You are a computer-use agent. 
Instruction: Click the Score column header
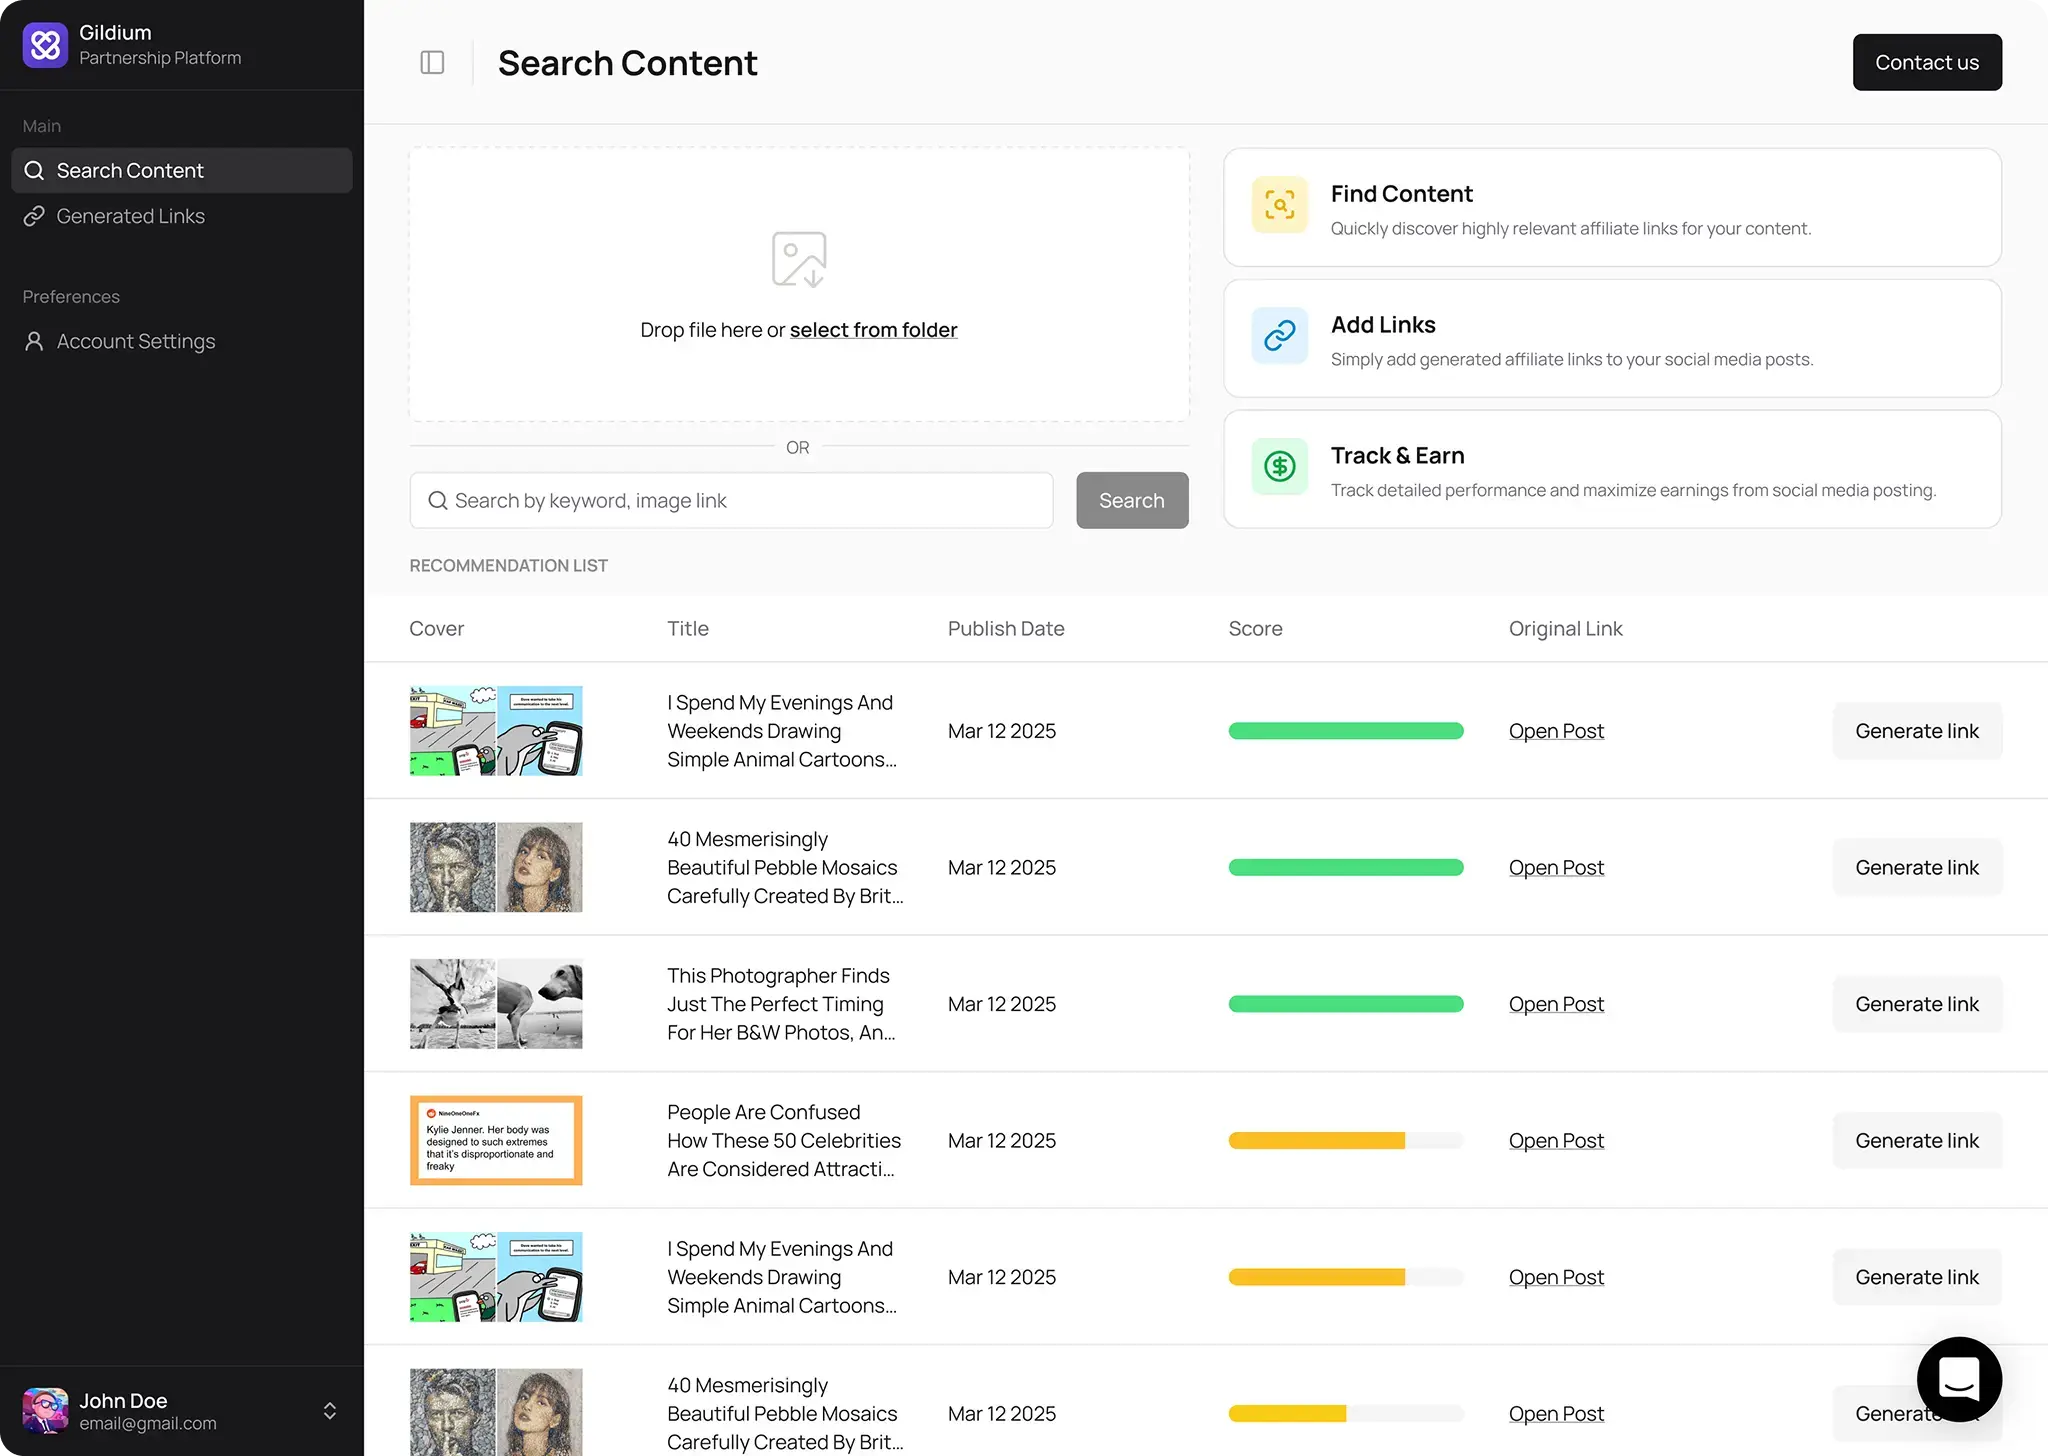[x=1255, y=628]
